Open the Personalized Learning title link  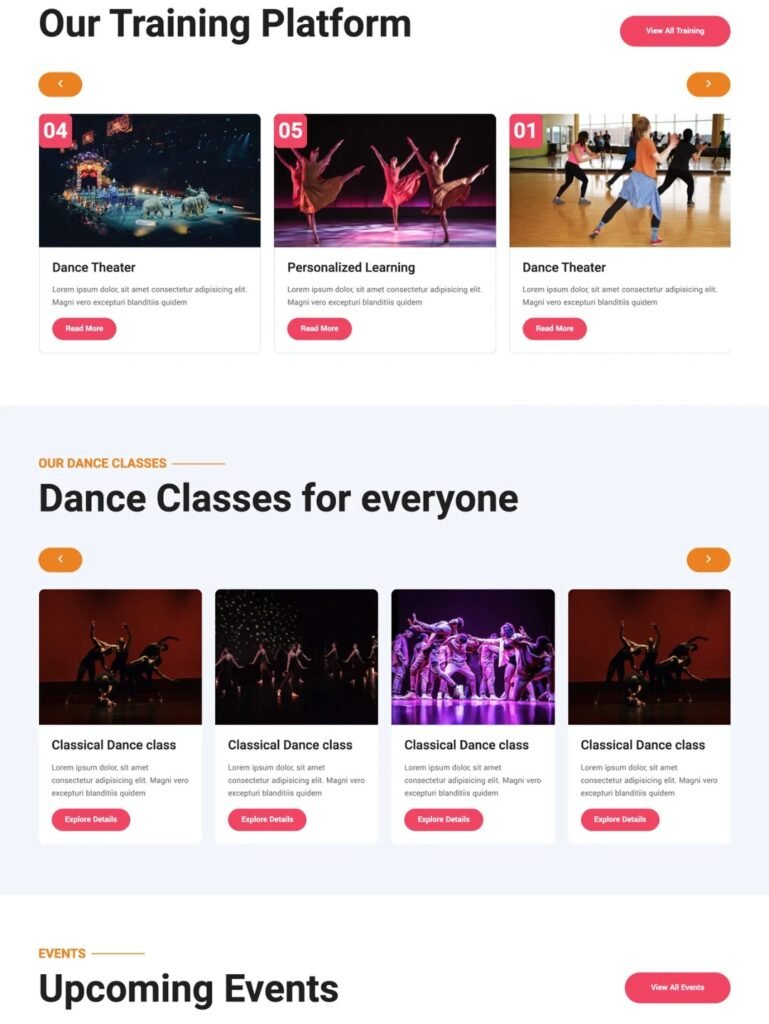point(351,267)
